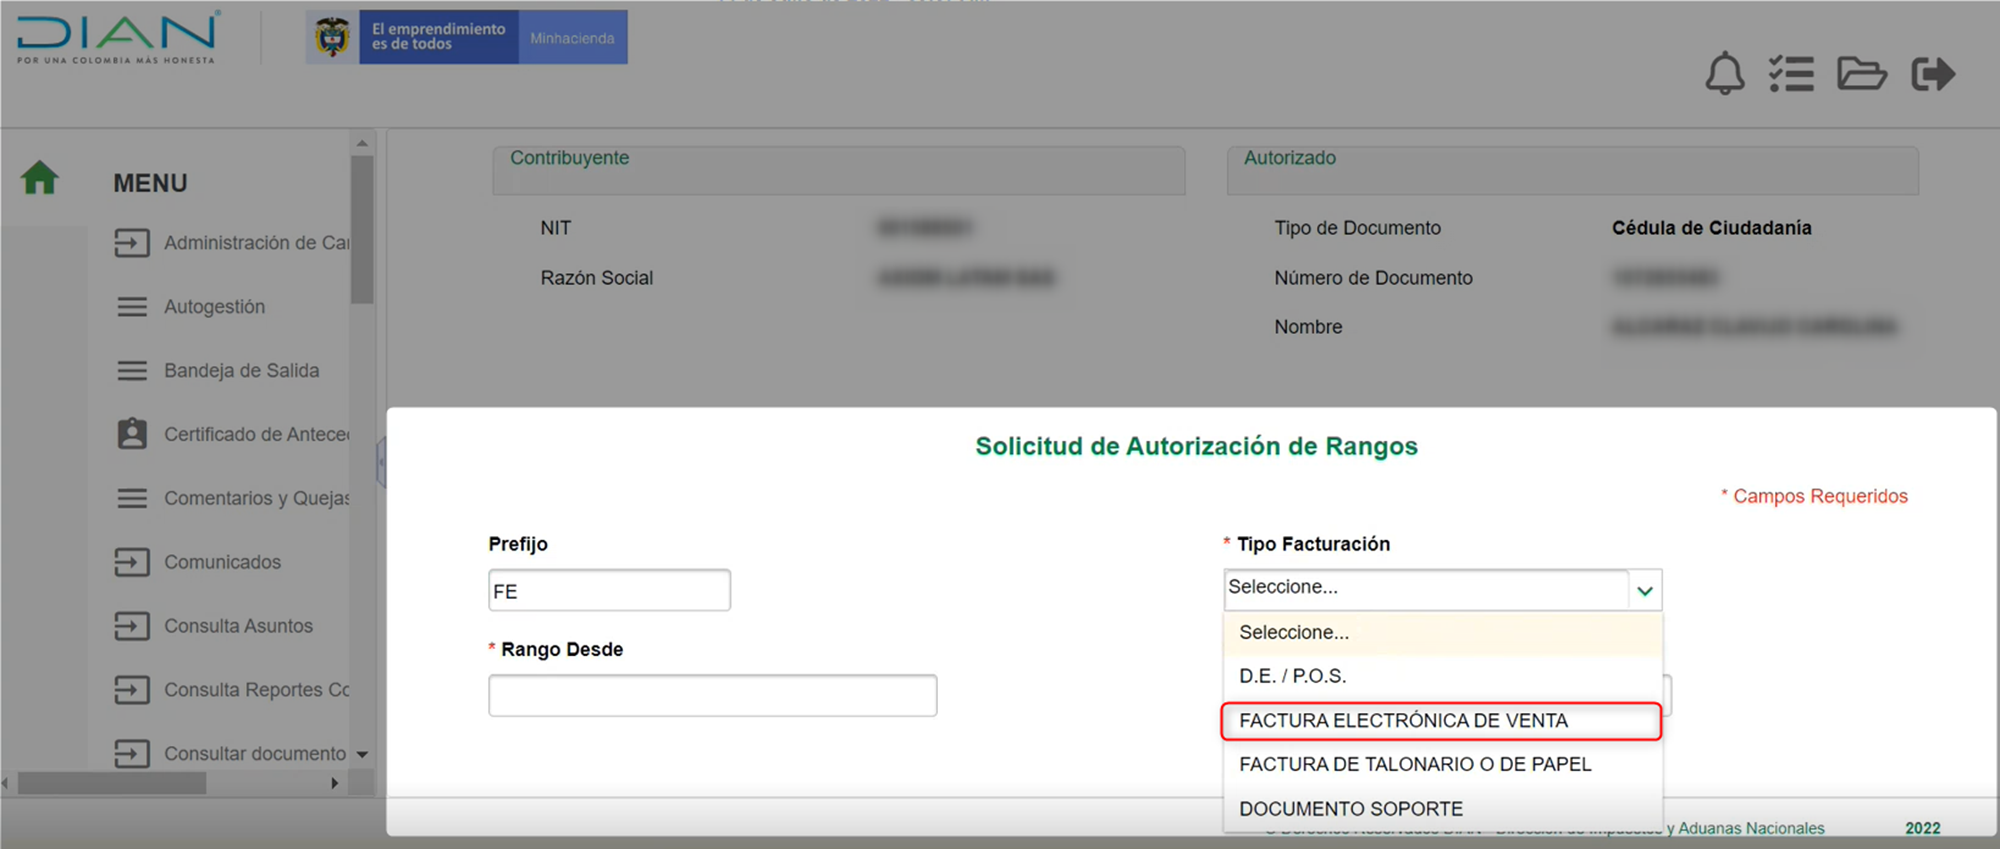Screen dimensions: 2000x849
Task: Focus the Rango Desde text field
Action: click(x=712, y=696)
